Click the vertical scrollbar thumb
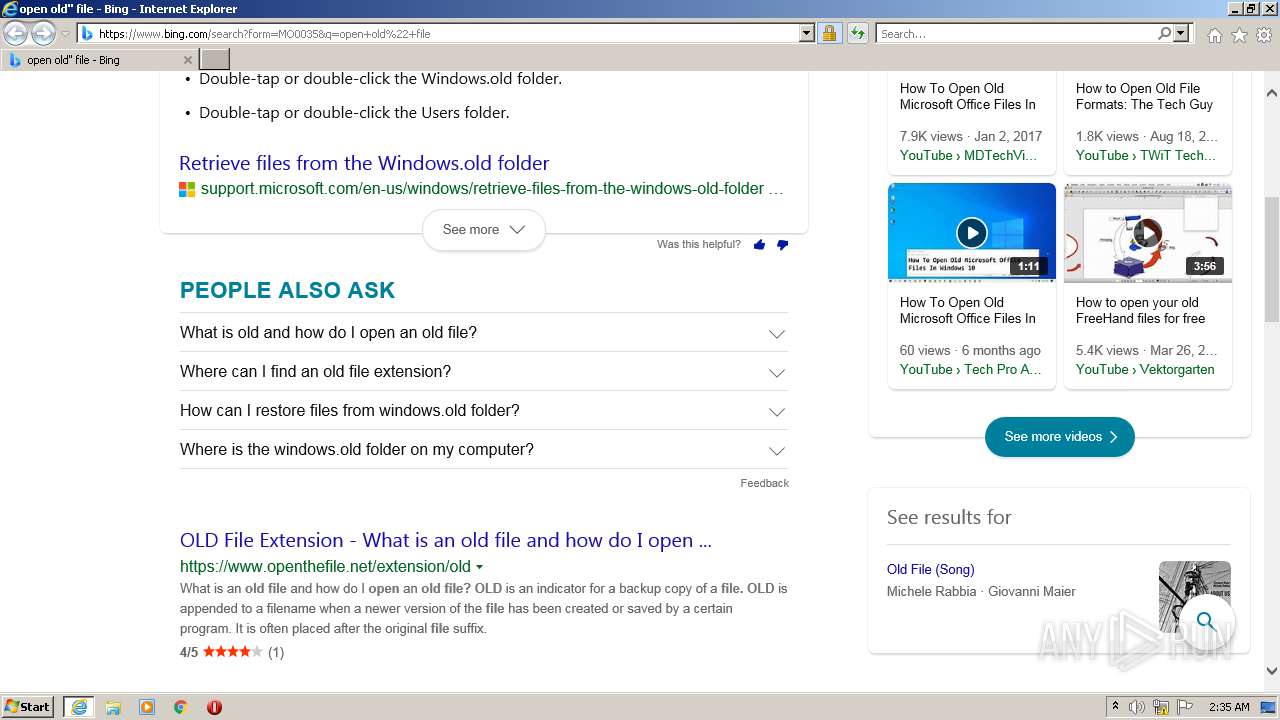 [1272, 260]
